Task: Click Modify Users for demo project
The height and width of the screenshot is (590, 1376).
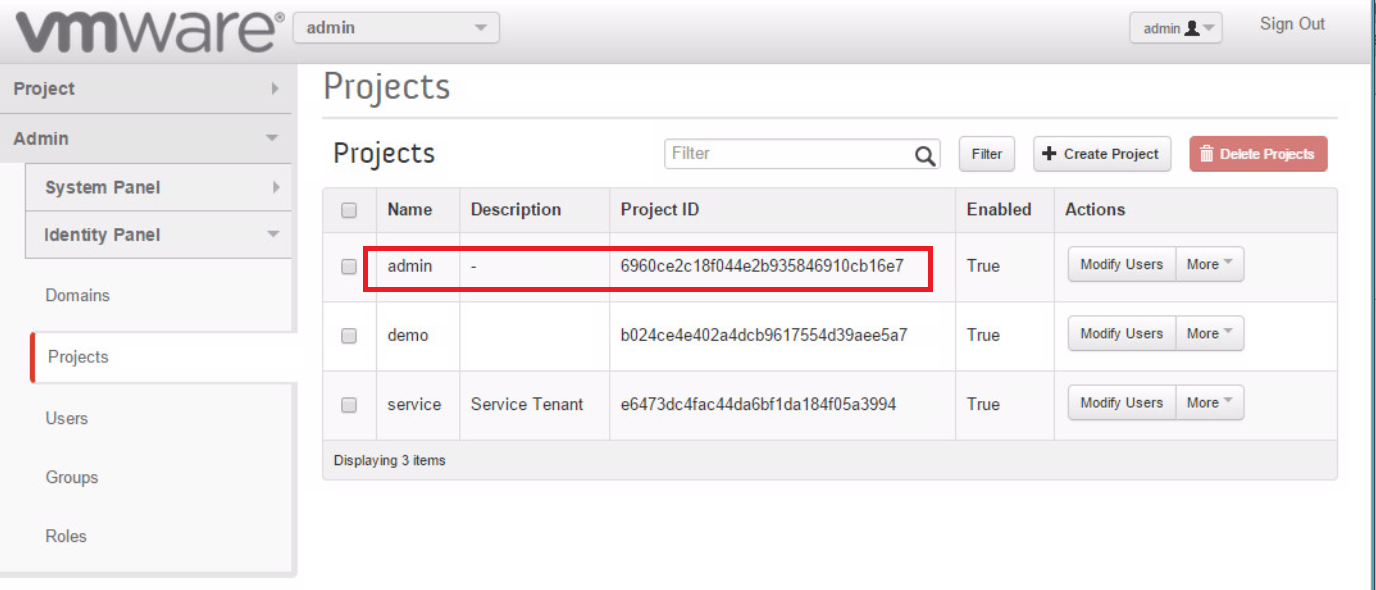Action: (1121, 334)
